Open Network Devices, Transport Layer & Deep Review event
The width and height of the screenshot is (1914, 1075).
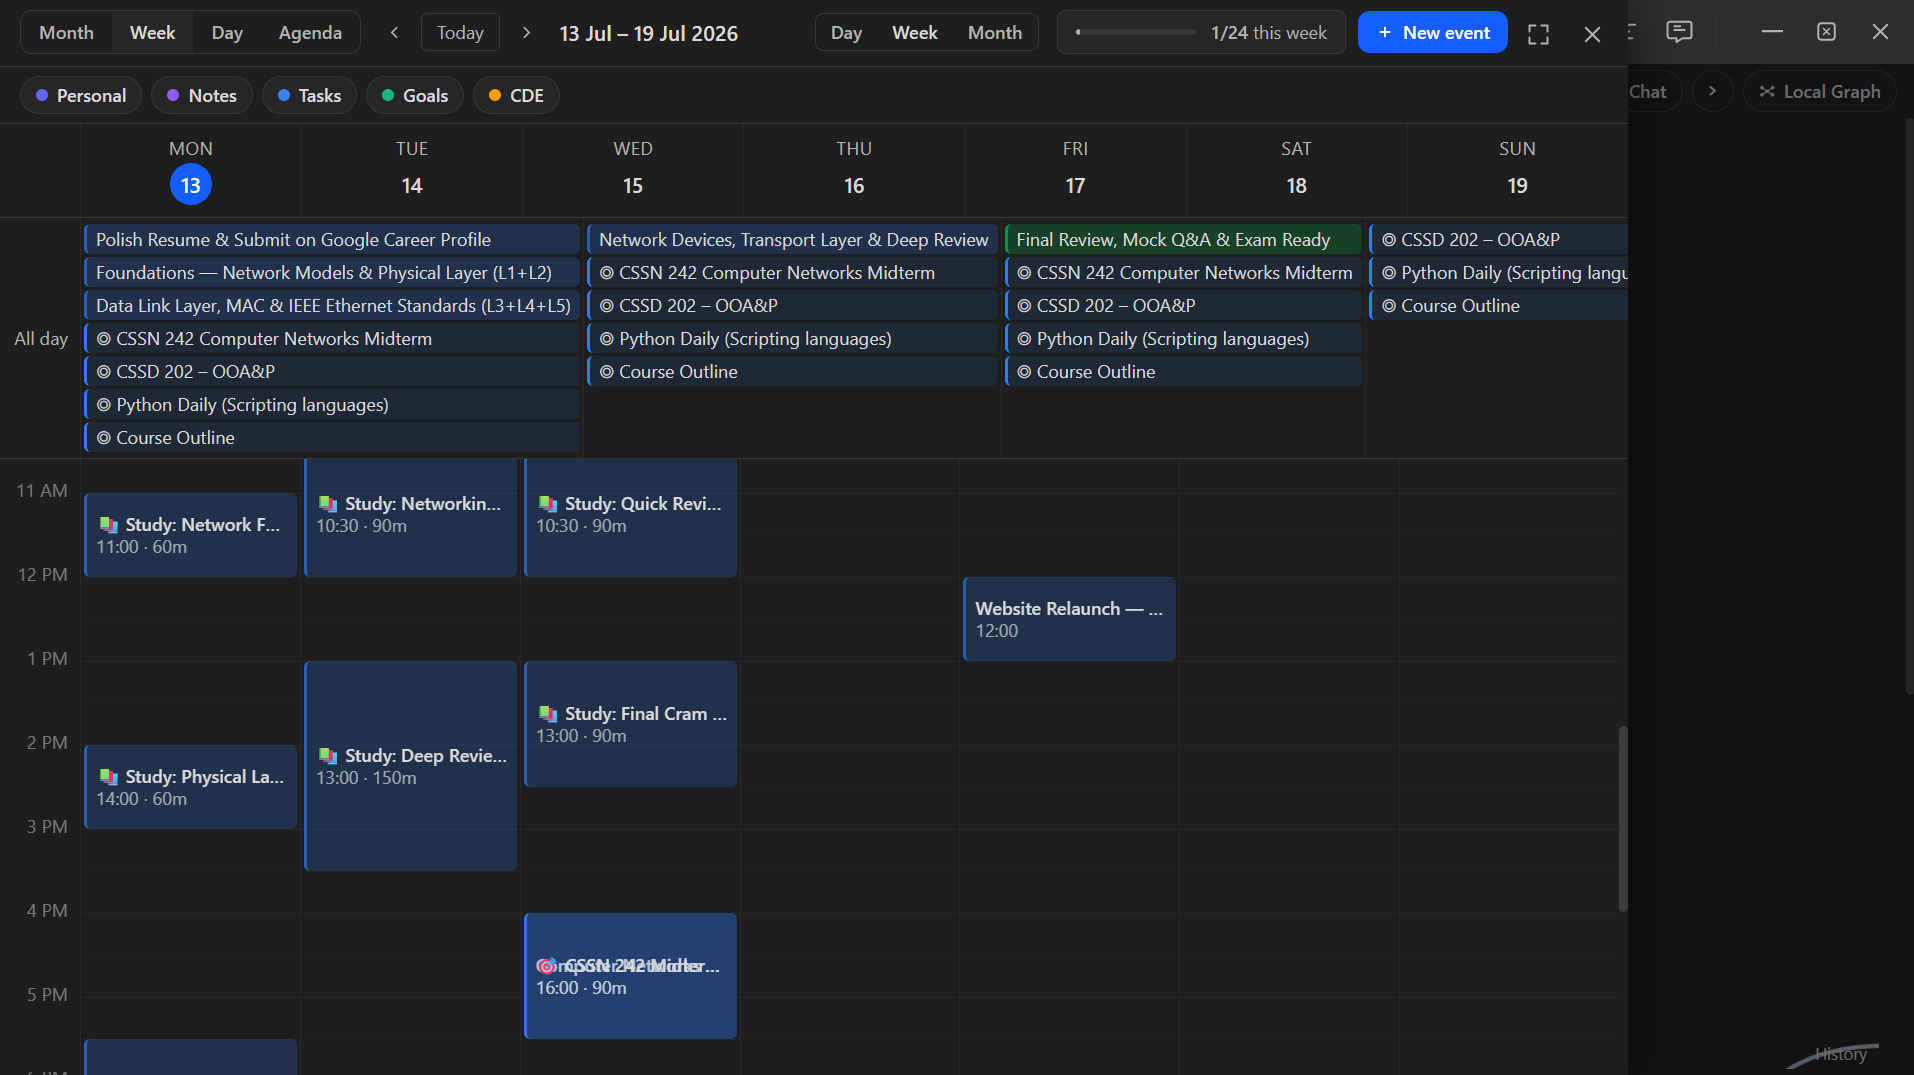(792, 240)
